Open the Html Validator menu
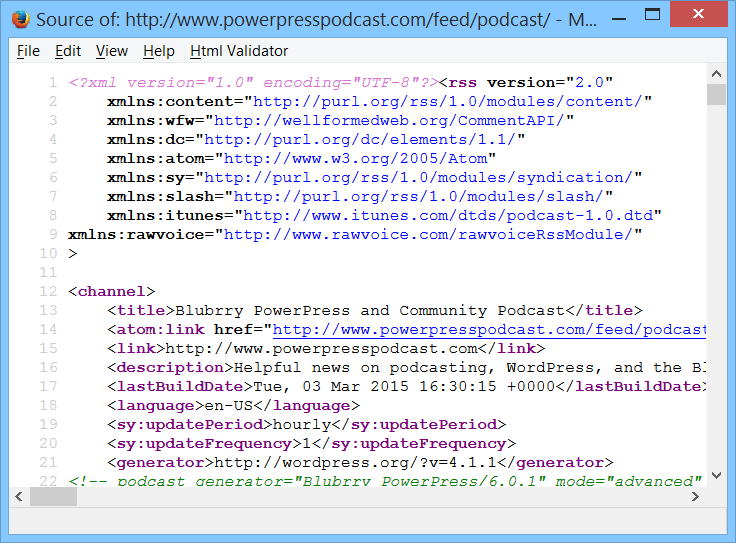736x543 pixels. tap(239, 51)
